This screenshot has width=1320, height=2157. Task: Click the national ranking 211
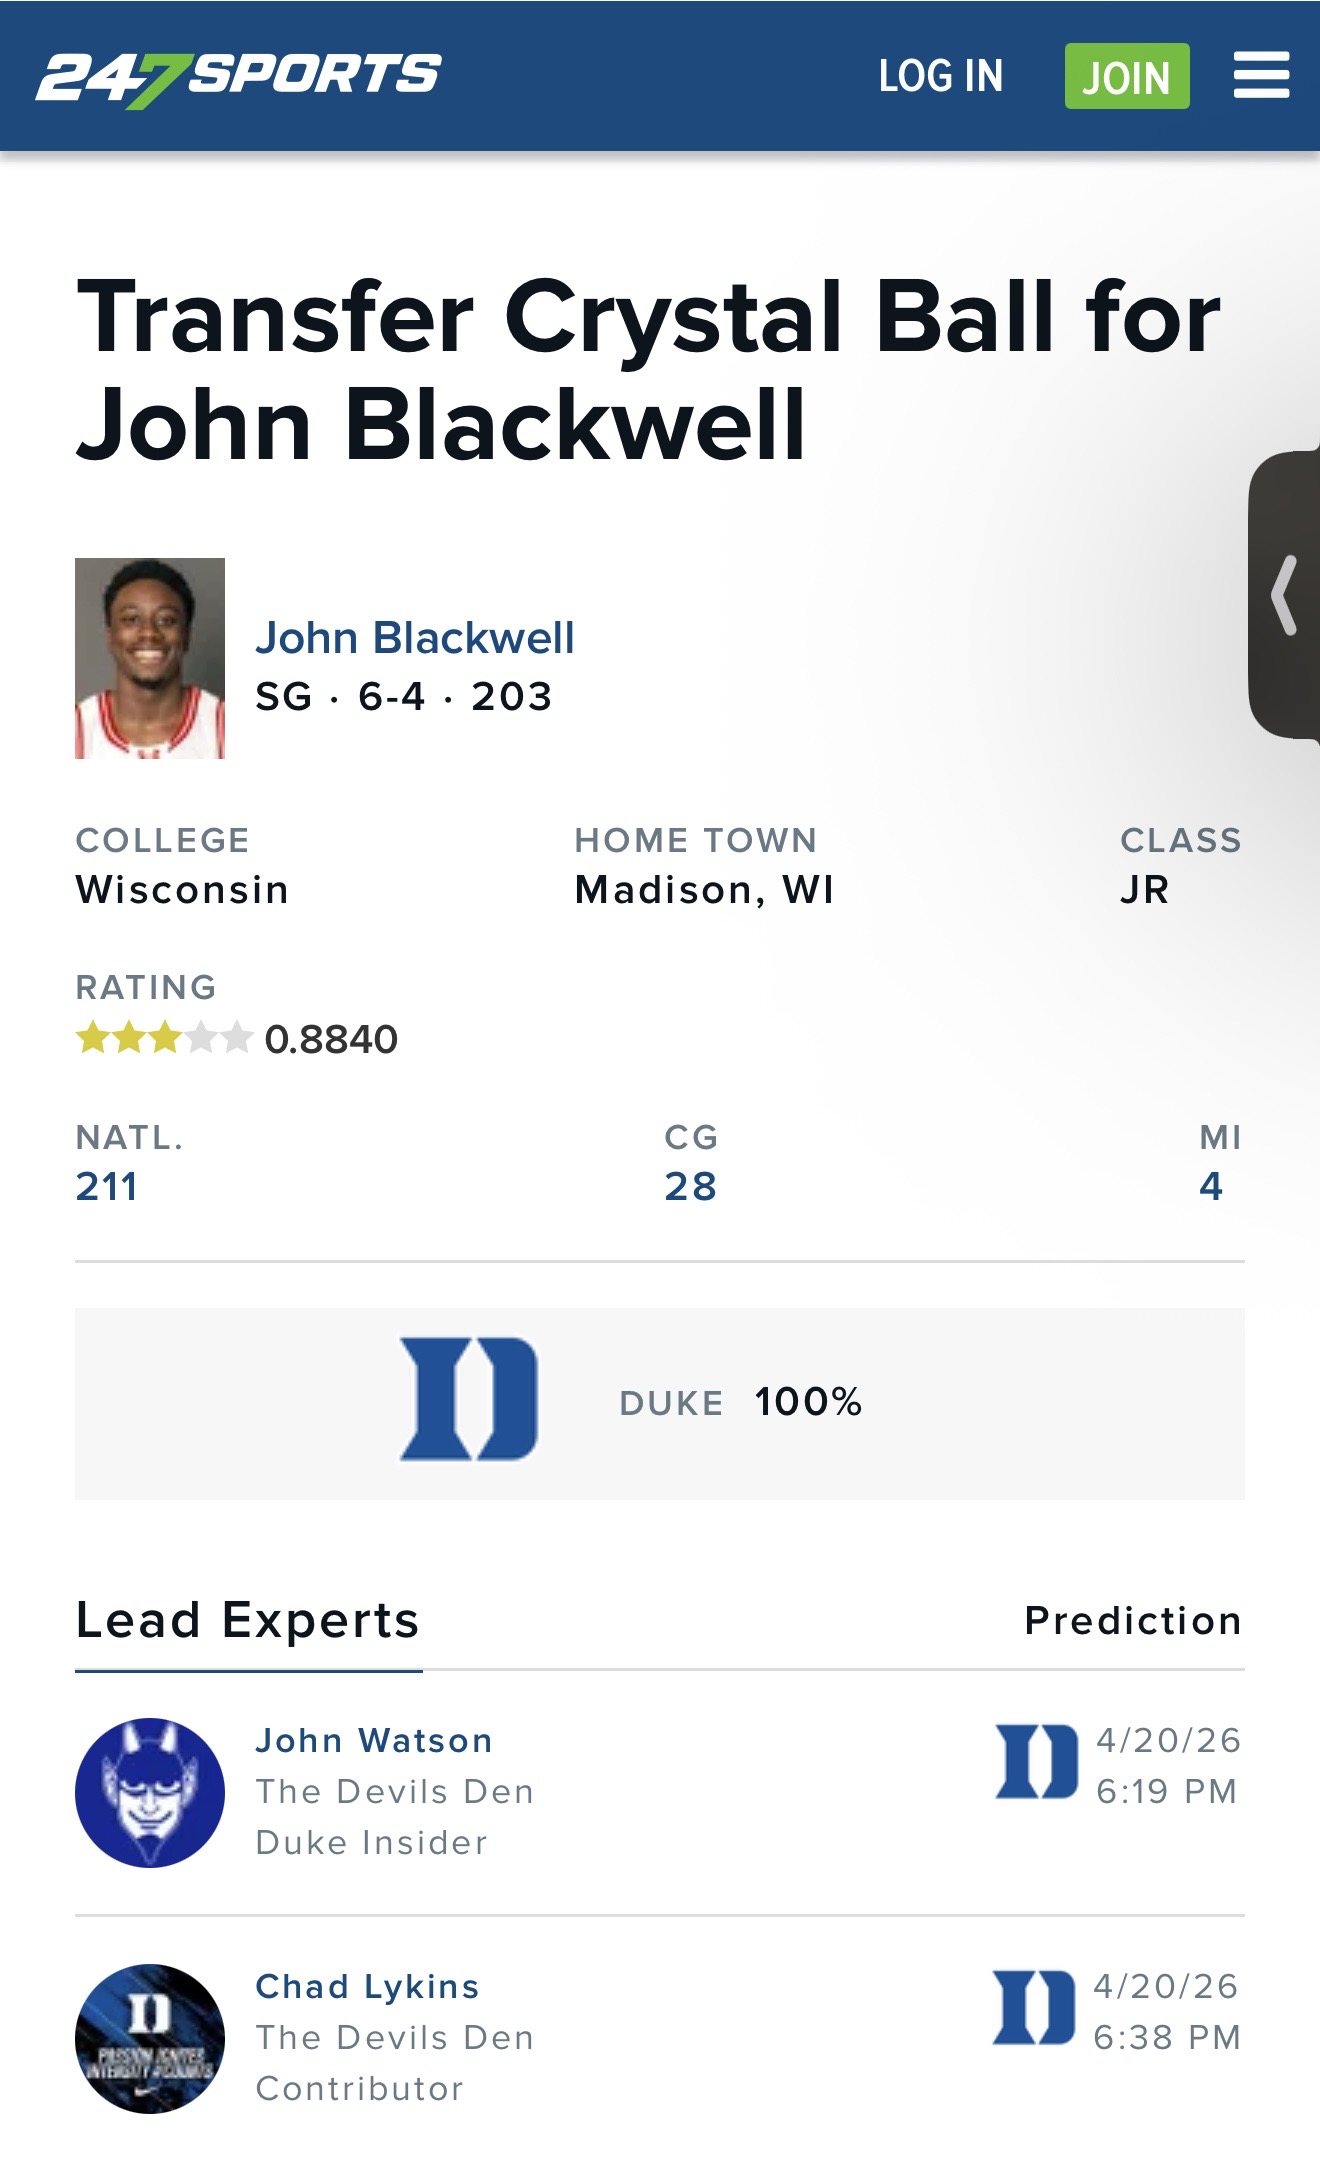pos(107,1187)
